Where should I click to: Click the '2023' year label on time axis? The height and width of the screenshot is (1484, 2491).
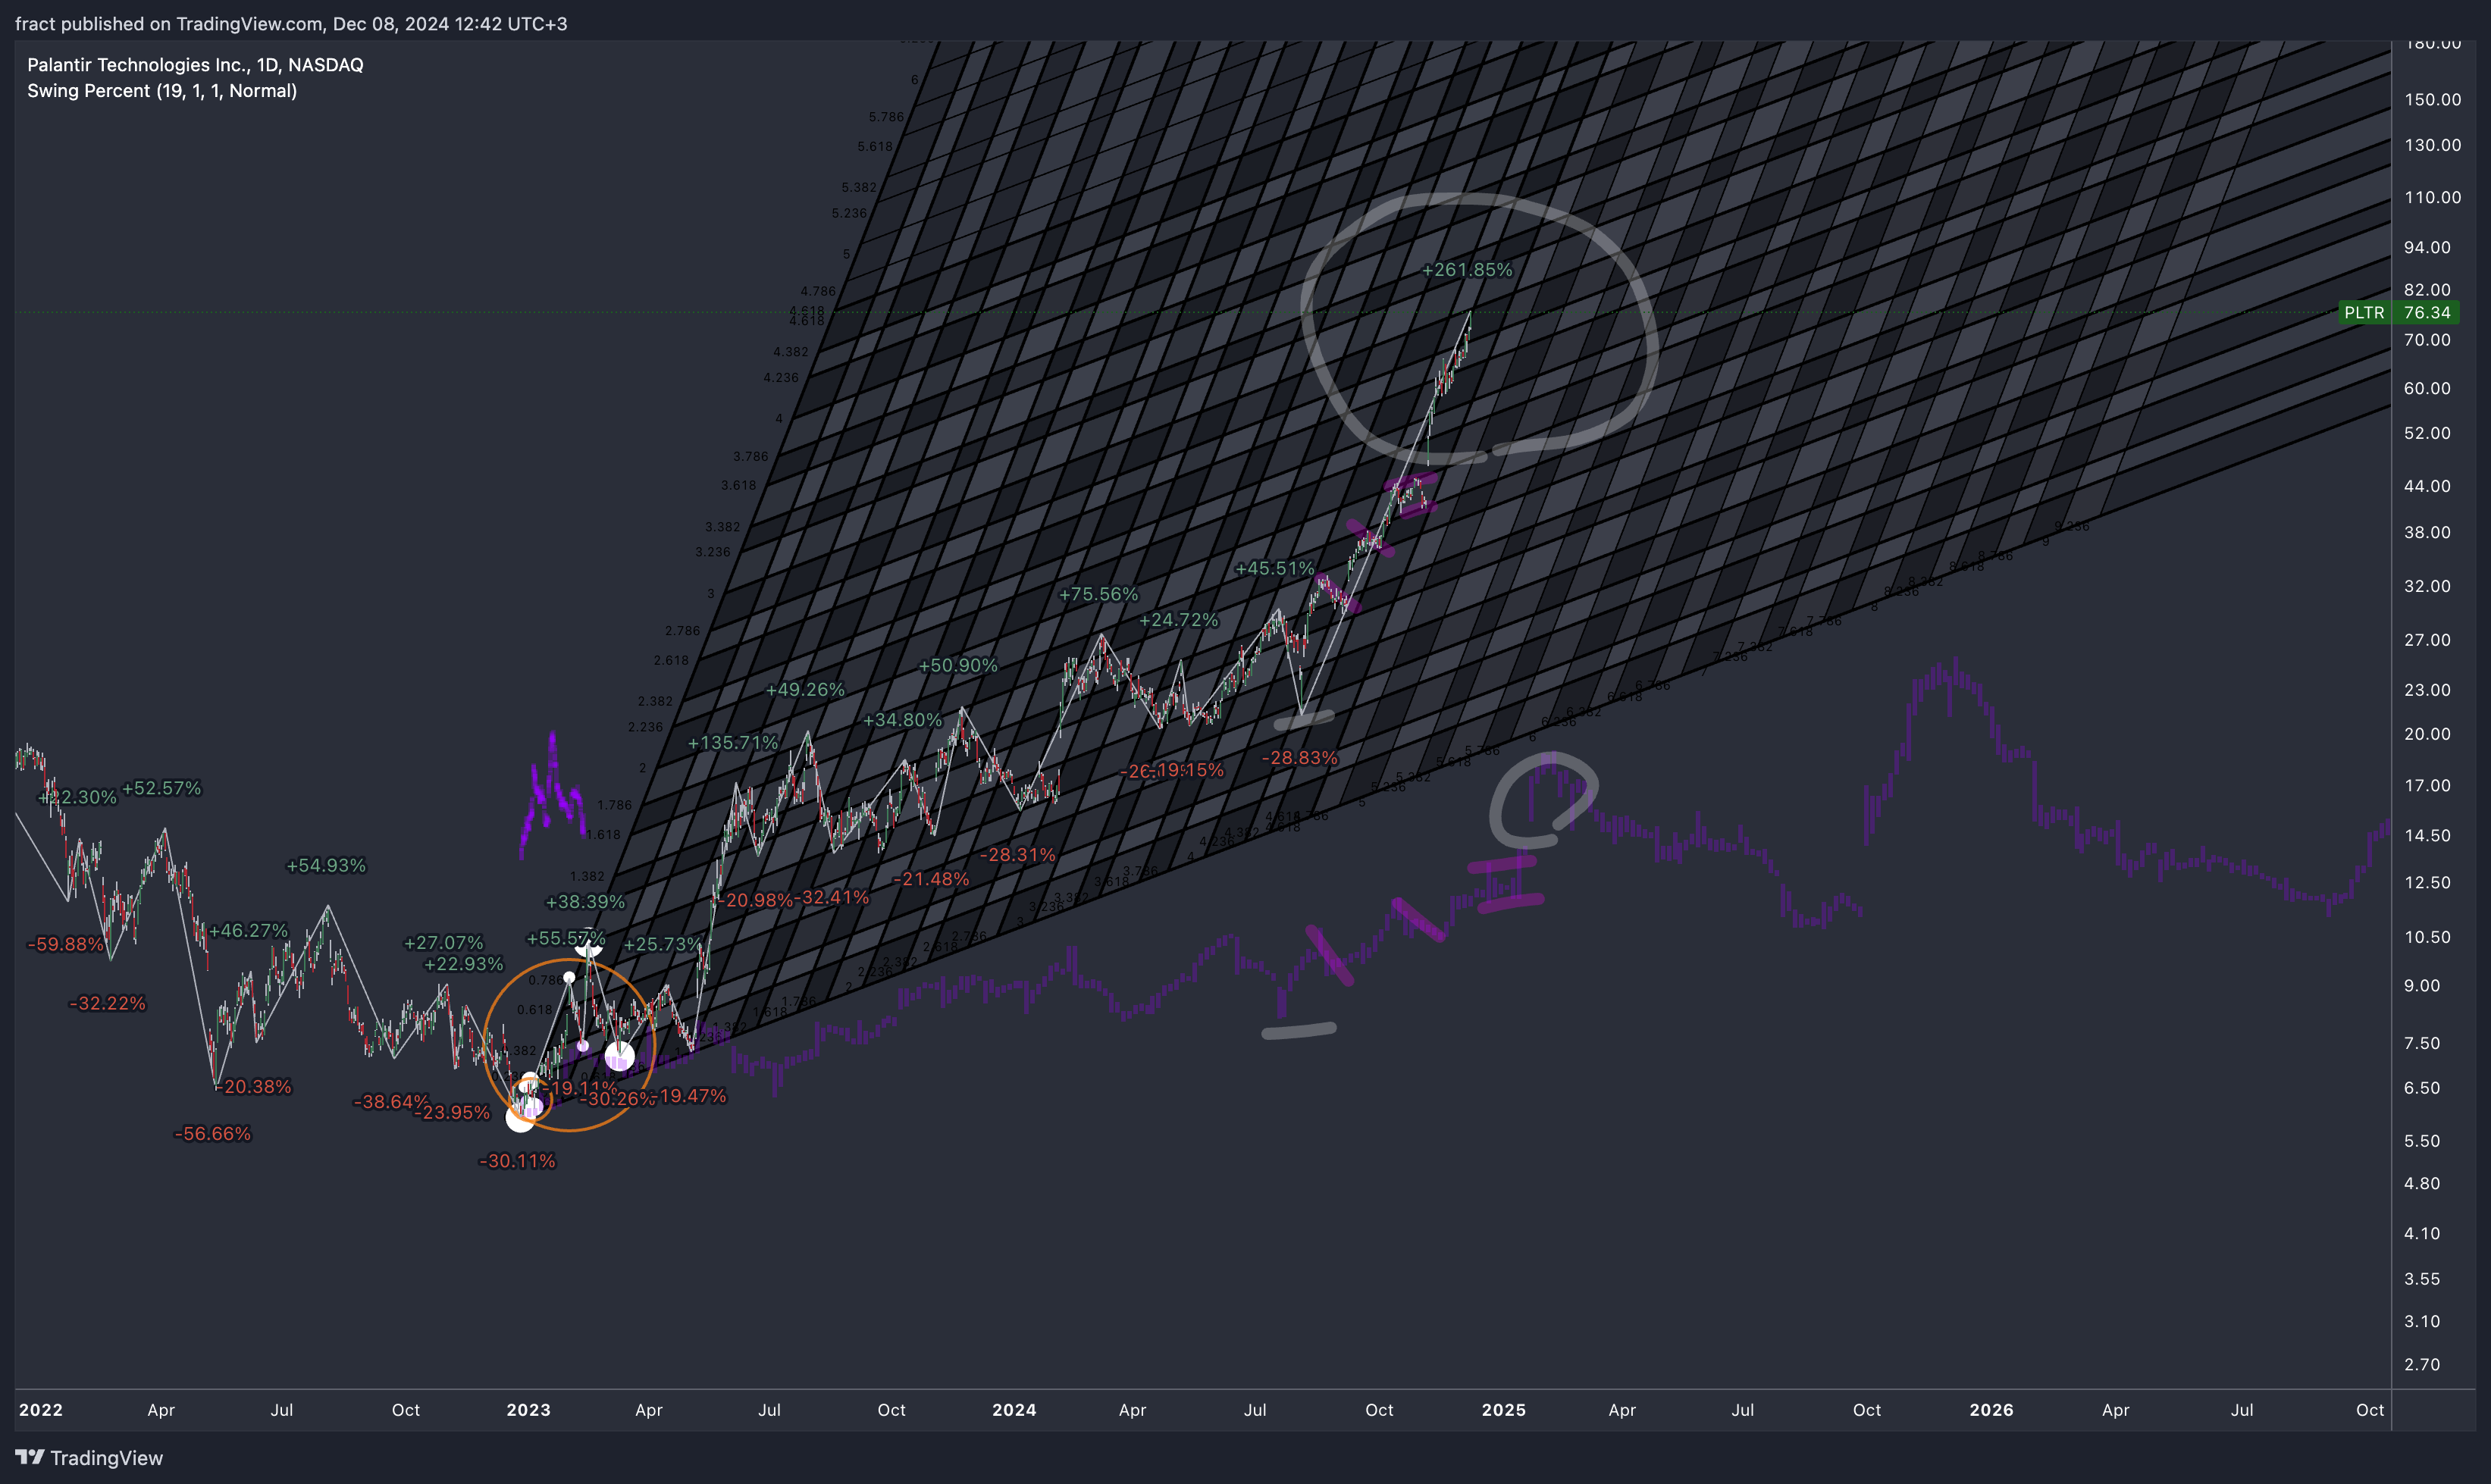click(x=528, y=1410)
